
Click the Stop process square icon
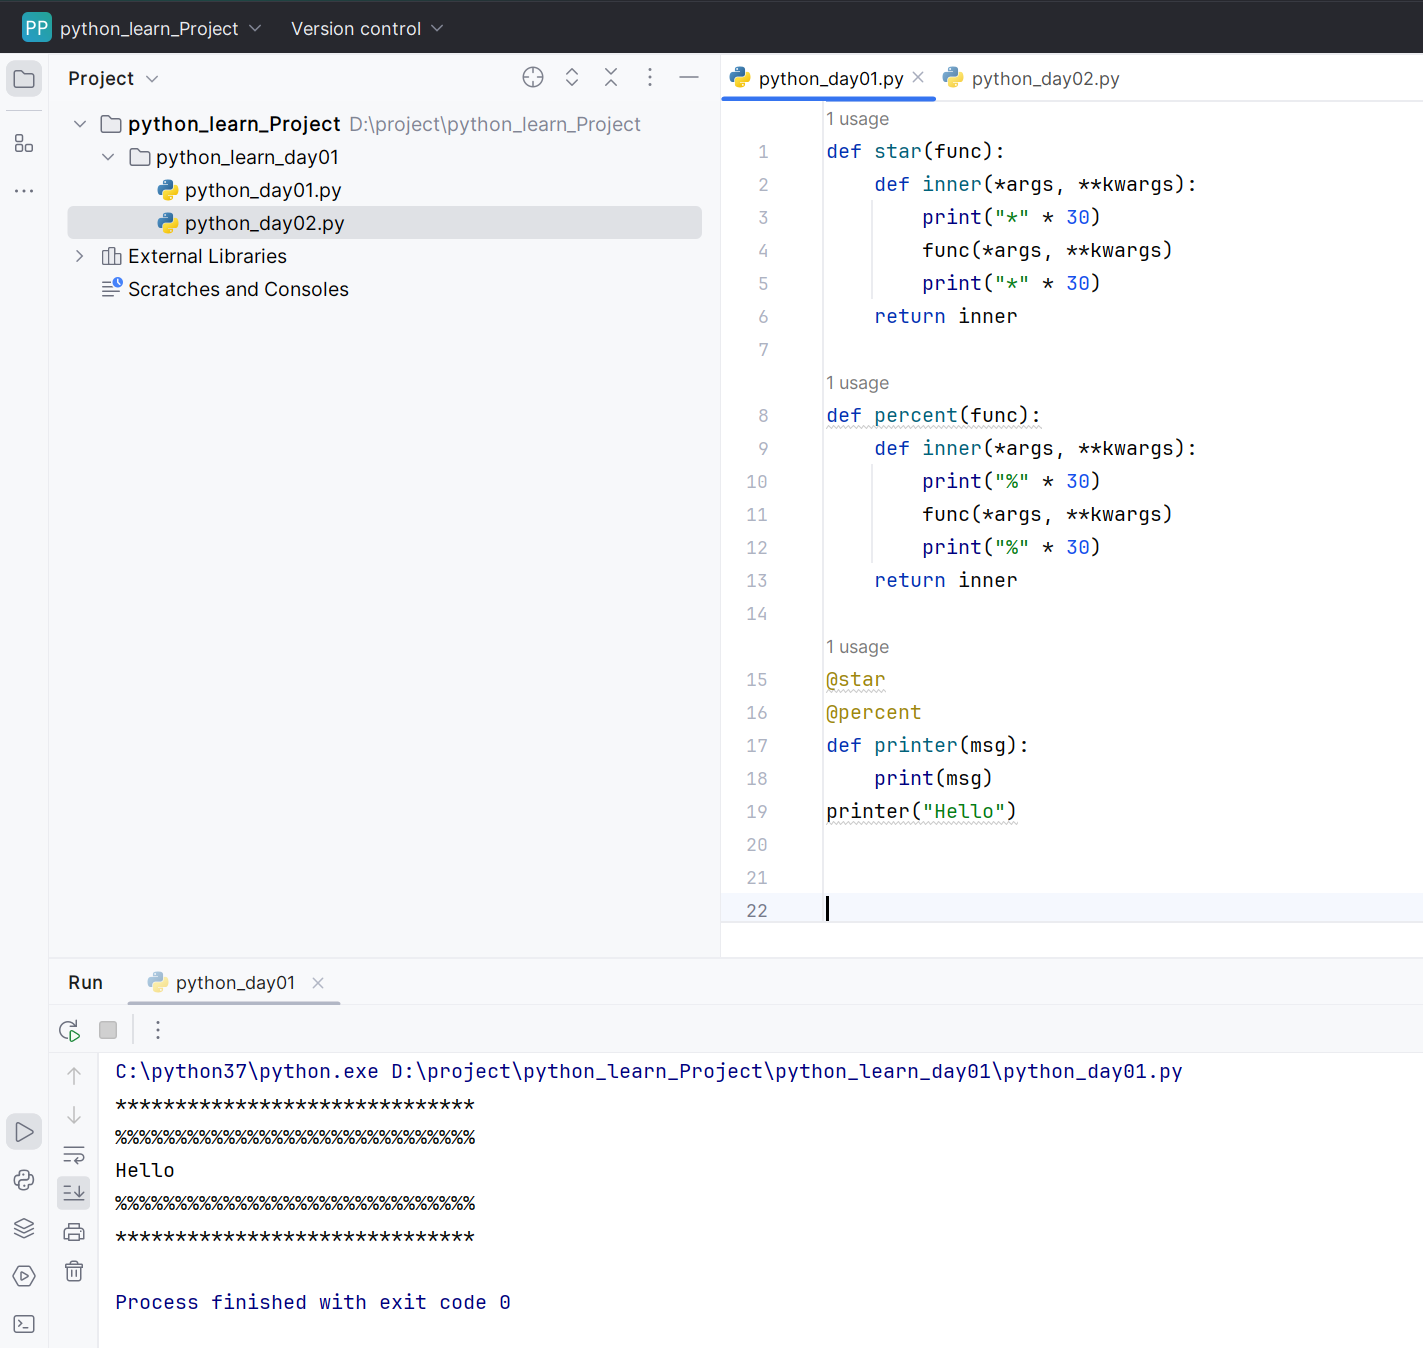[108, 1030]
